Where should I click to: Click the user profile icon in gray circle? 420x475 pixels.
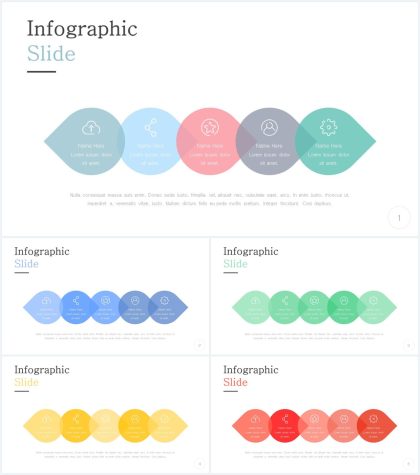[269, 128]
